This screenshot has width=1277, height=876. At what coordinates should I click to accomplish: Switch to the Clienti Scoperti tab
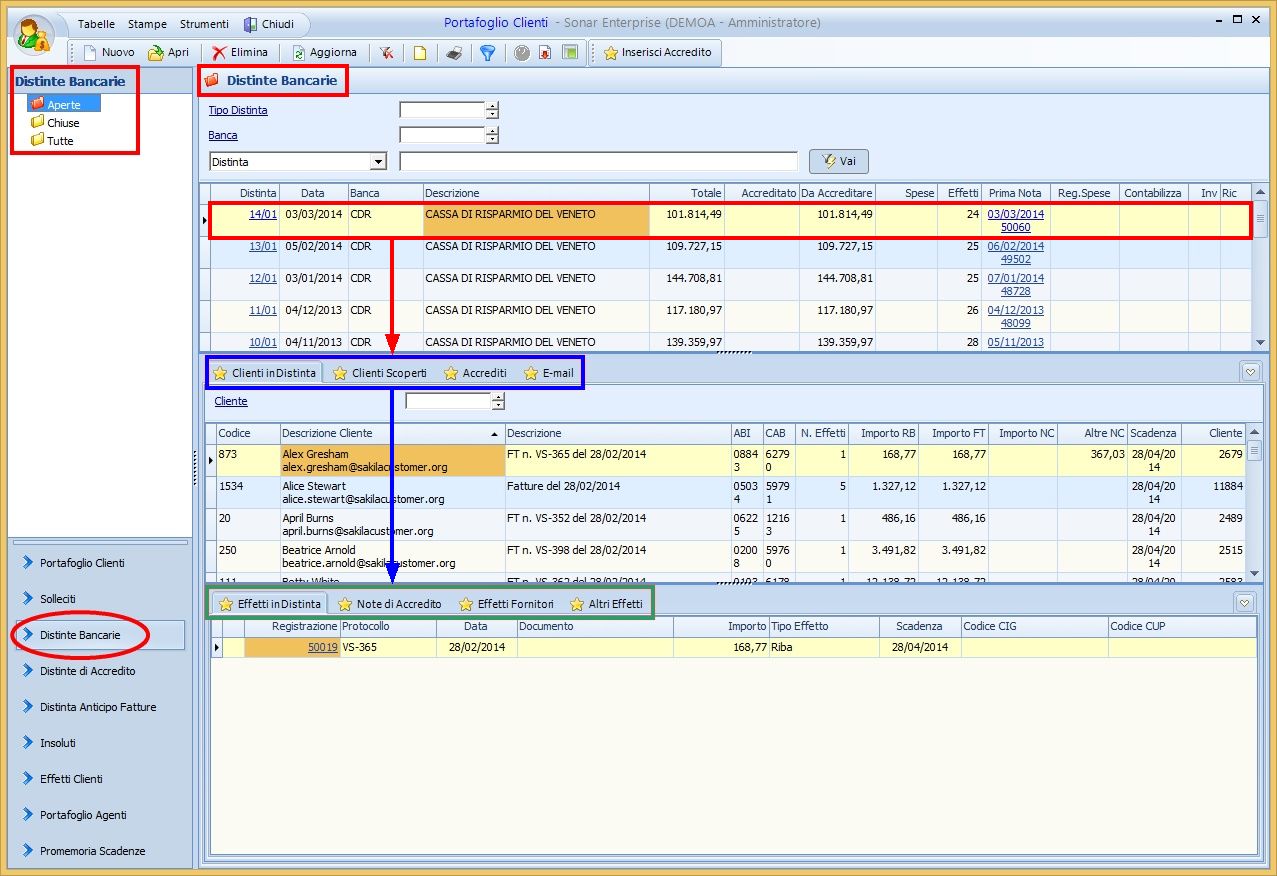coord(380,373)
